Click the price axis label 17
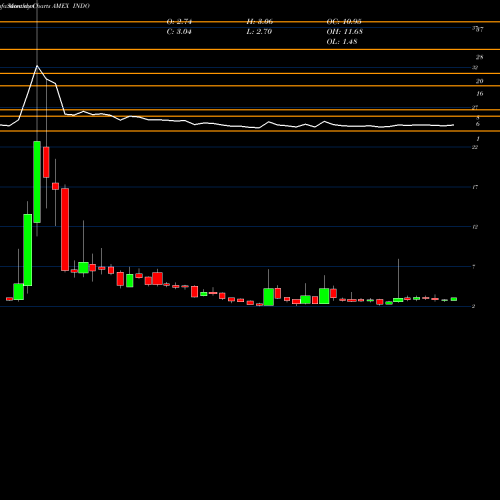Screen dimensions: 500x500 pos(475,187)
